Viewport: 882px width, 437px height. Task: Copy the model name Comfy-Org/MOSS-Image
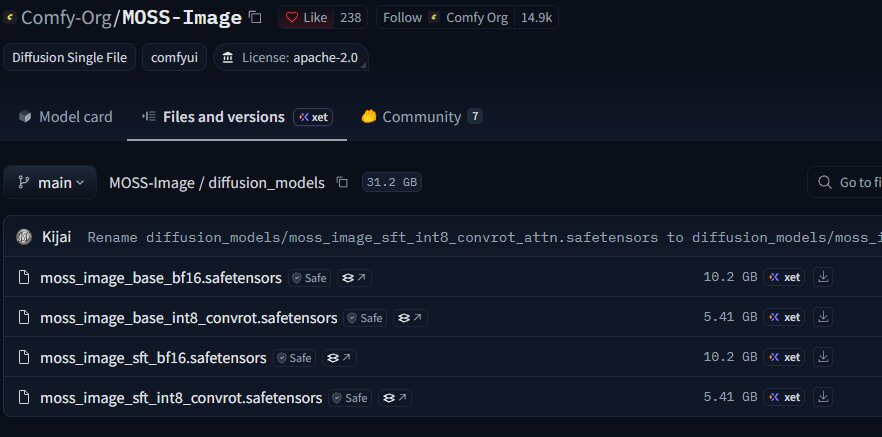[255, 17]
